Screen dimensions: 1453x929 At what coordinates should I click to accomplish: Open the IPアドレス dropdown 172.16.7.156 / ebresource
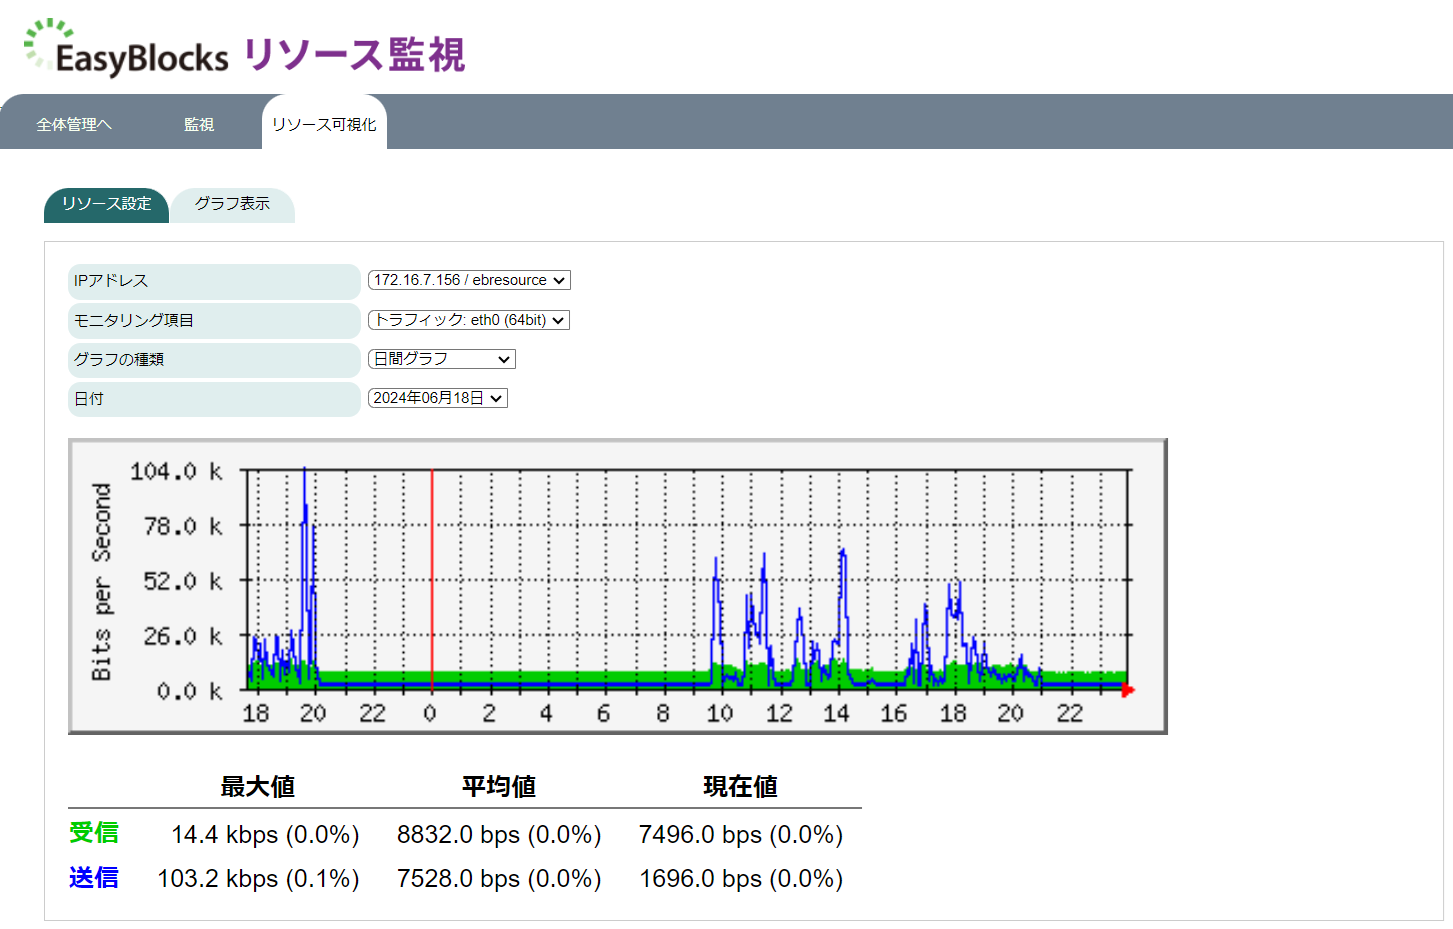pyautogui.click(x=469, y=280)
